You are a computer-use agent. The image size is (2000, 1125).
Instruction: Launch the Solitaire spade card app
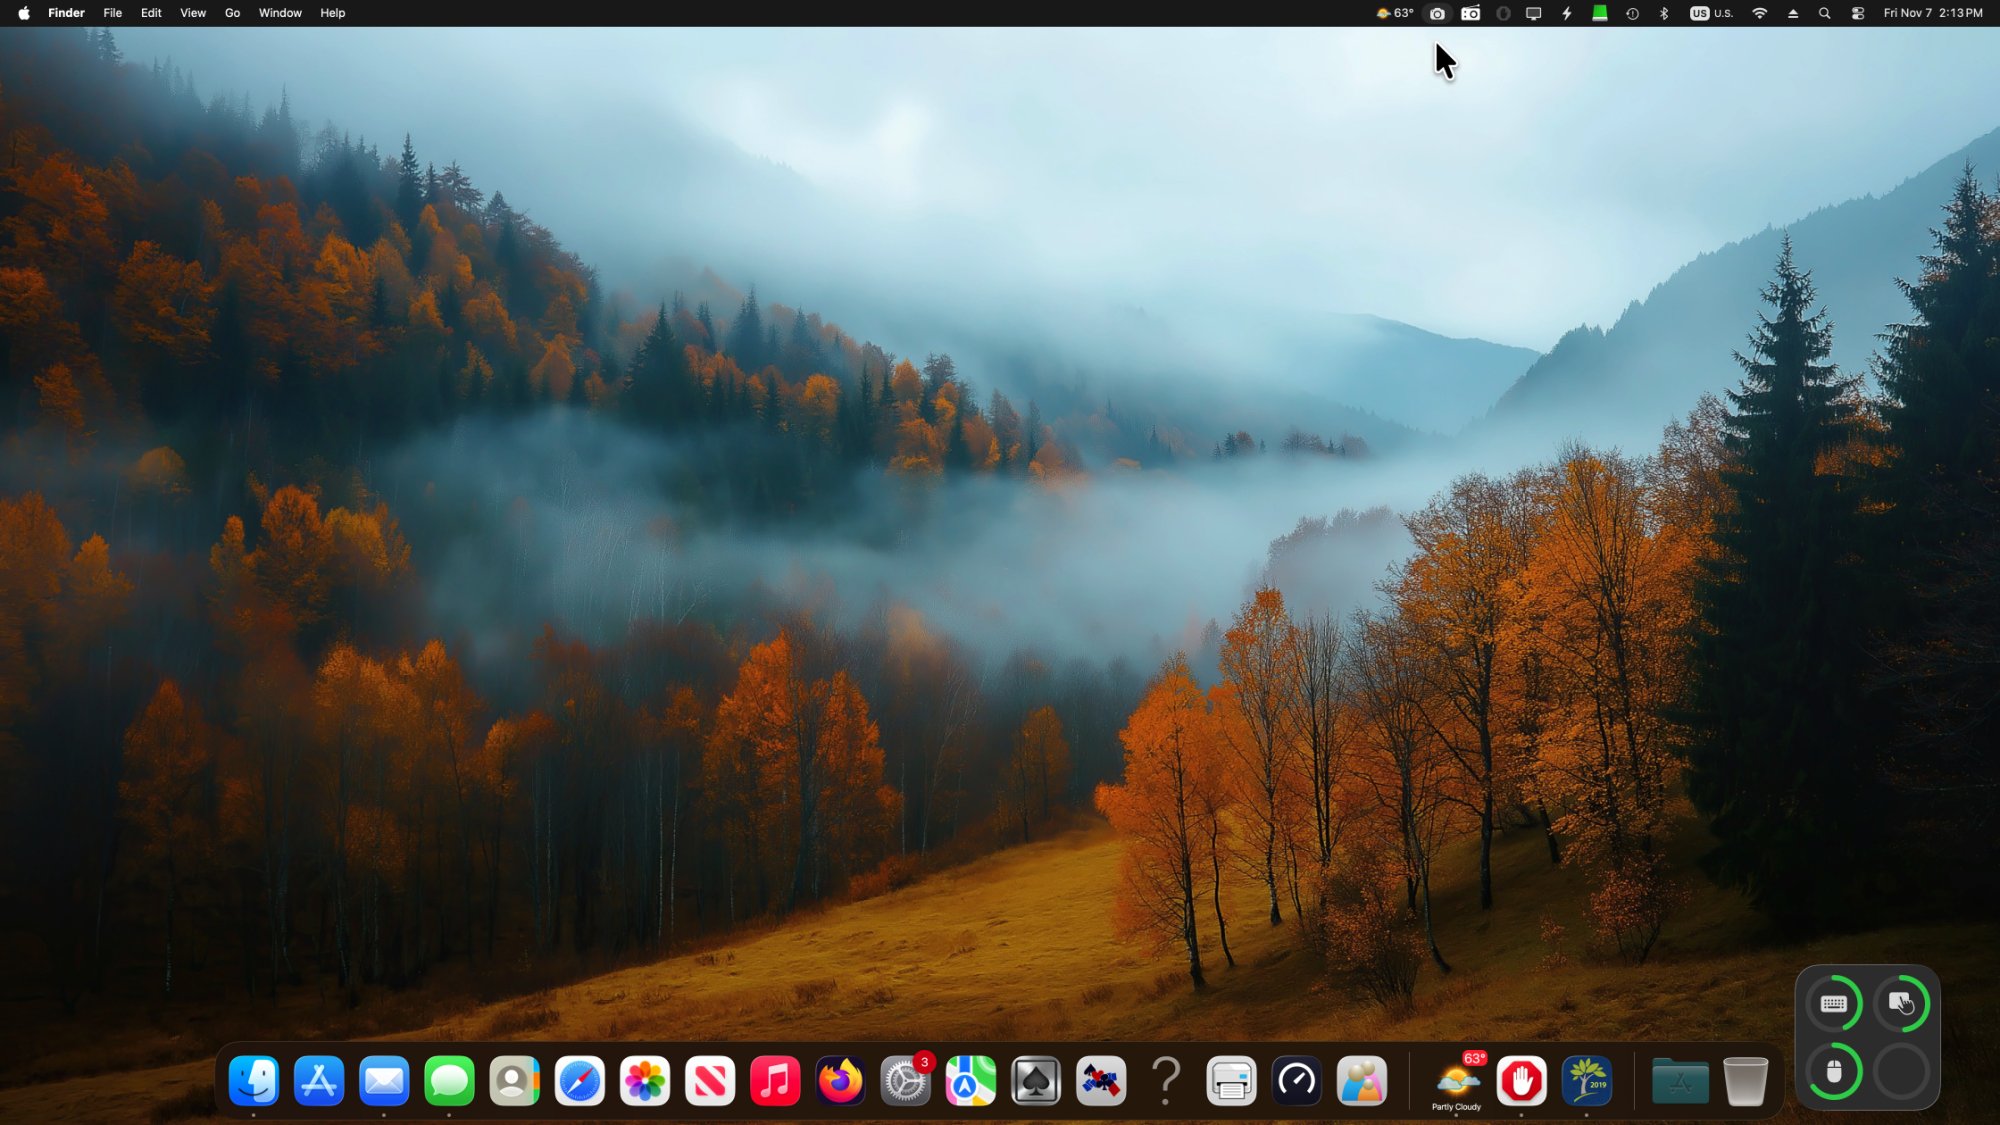click(1036, 1081)
